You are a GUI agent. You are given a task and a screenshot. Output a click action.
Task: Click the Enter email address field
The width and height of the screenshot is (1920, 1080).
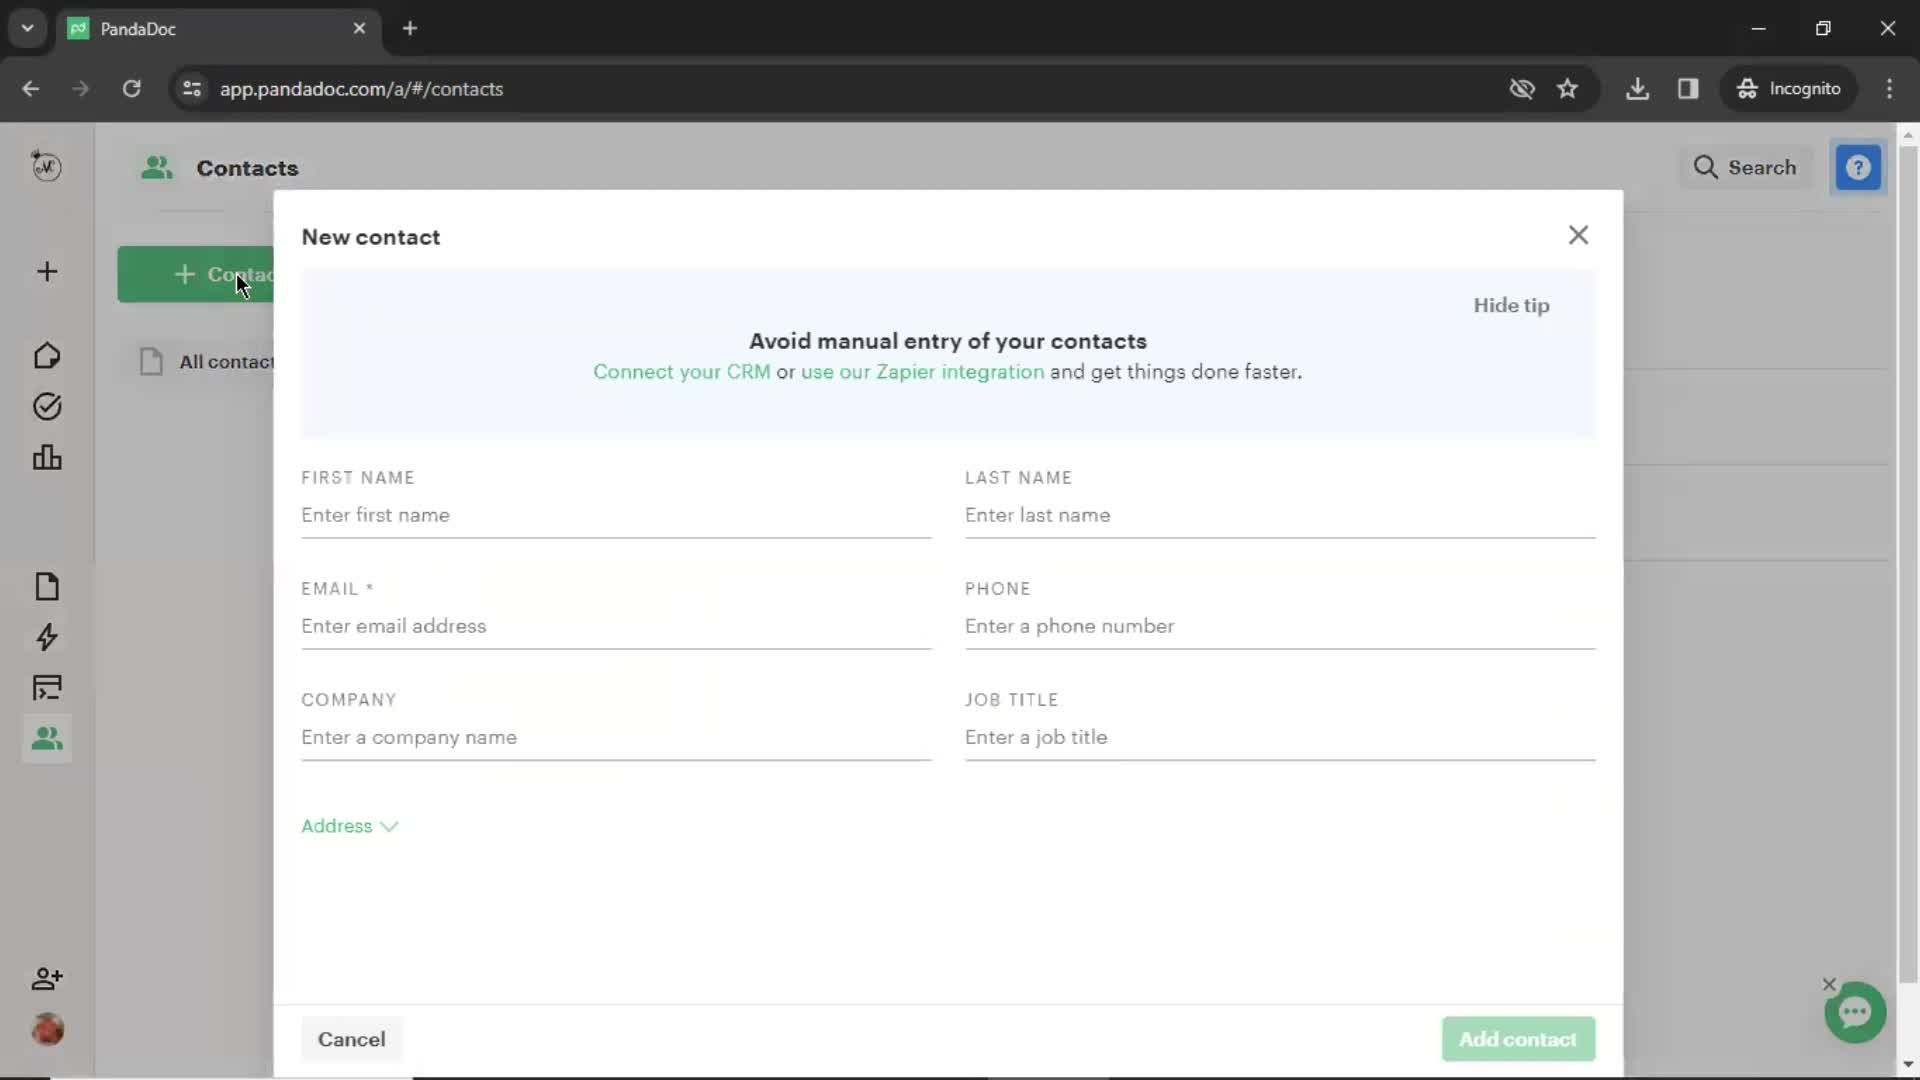click(x=616, y=625)
